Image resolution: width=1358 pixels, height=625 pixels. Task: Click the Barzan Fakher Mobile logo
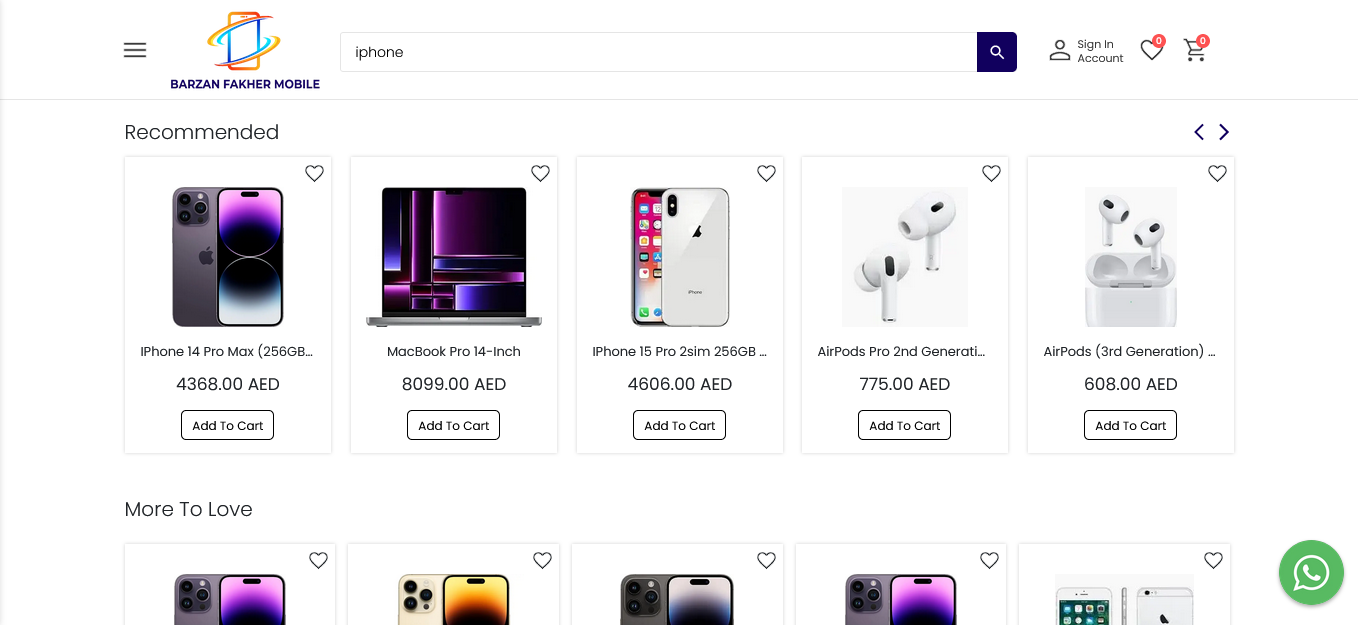pos(245,51)
